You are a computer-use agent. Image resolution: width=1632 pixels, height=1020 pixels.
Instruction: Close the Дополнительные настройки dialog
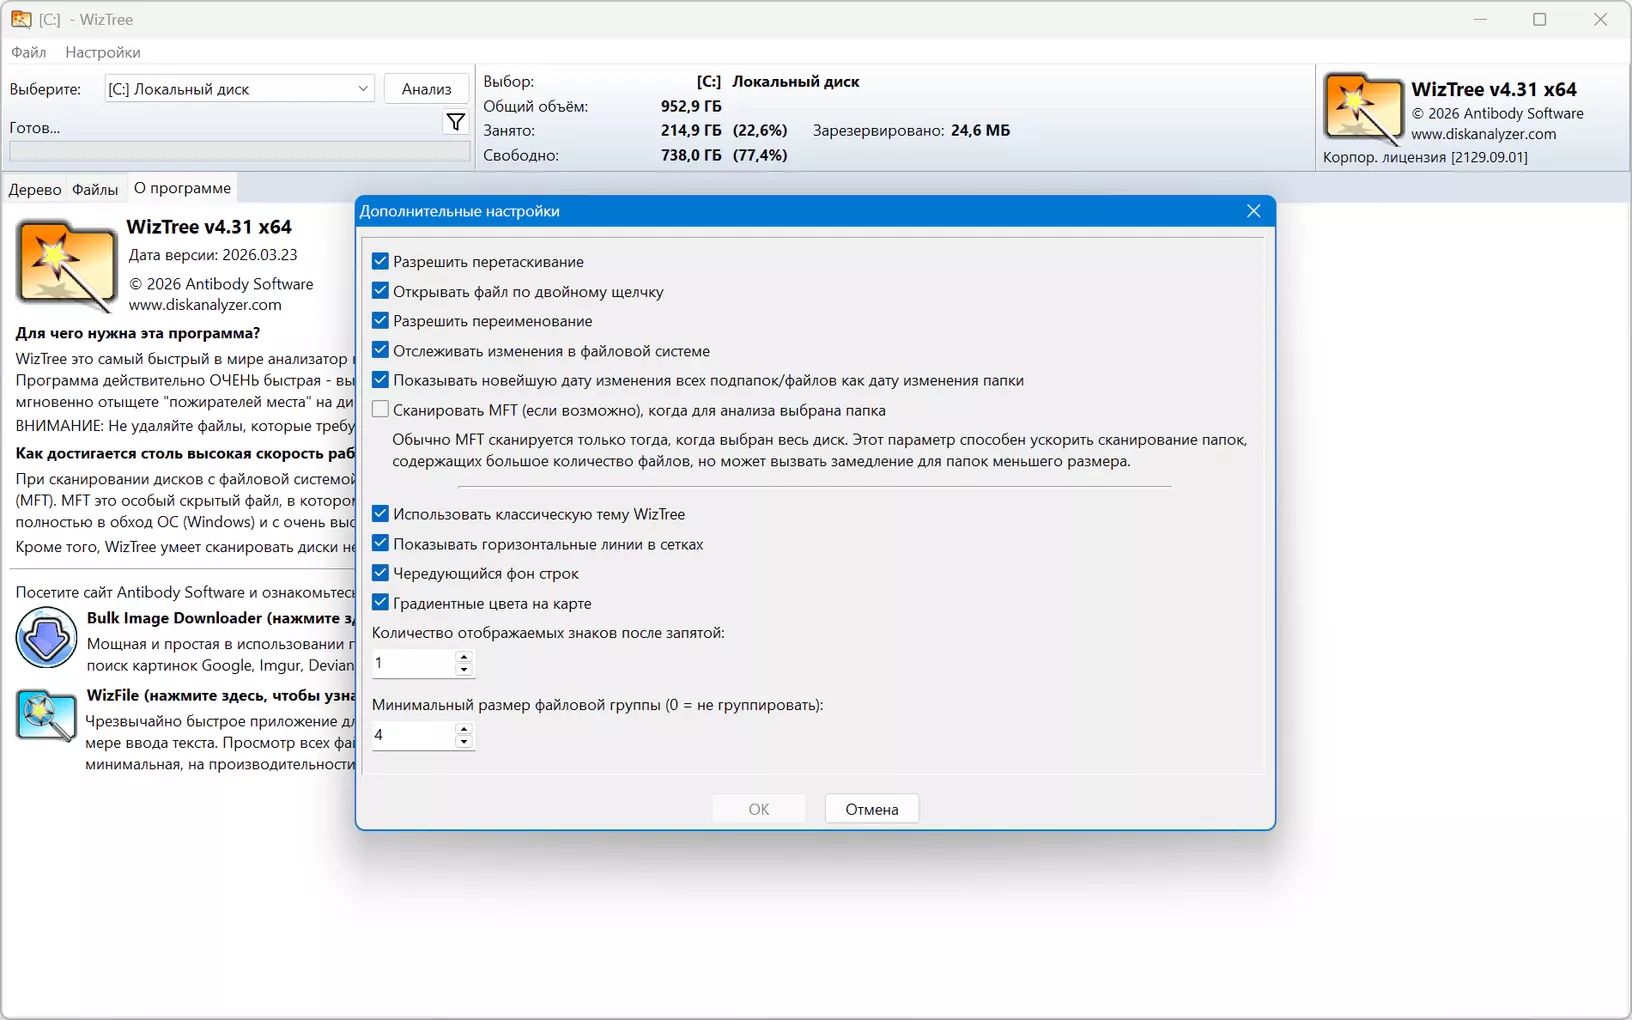[x=1254, y=211]
